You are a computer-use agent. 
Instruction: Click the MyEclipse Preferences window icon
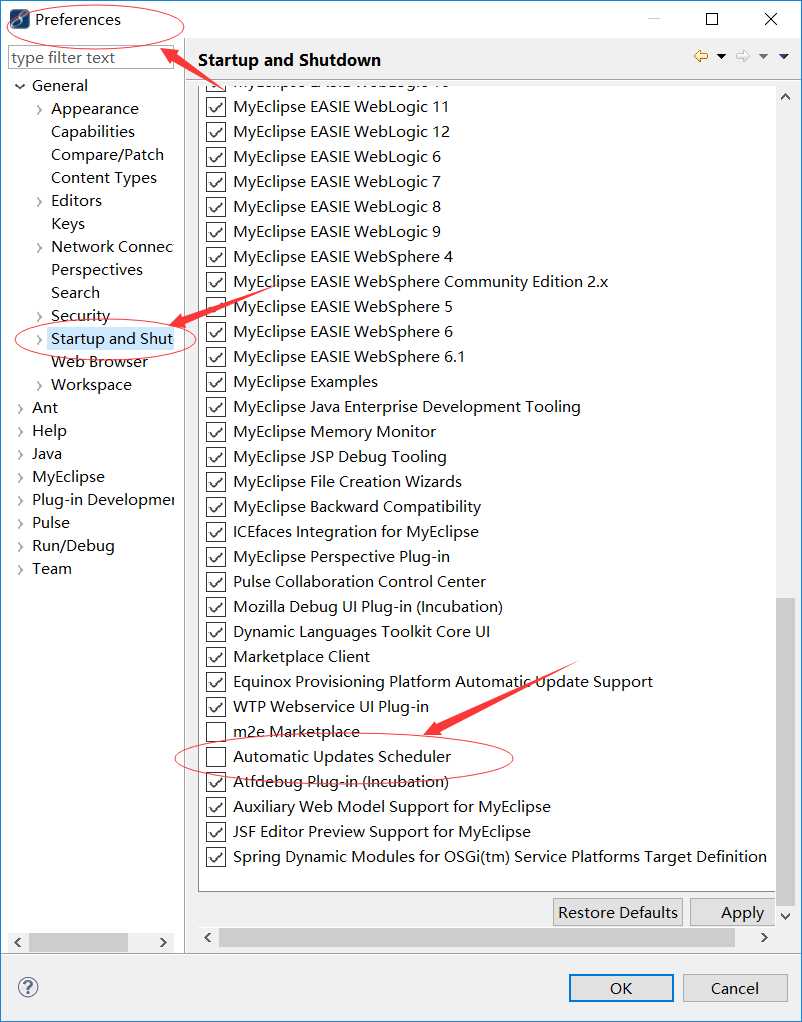pos(20,20)
